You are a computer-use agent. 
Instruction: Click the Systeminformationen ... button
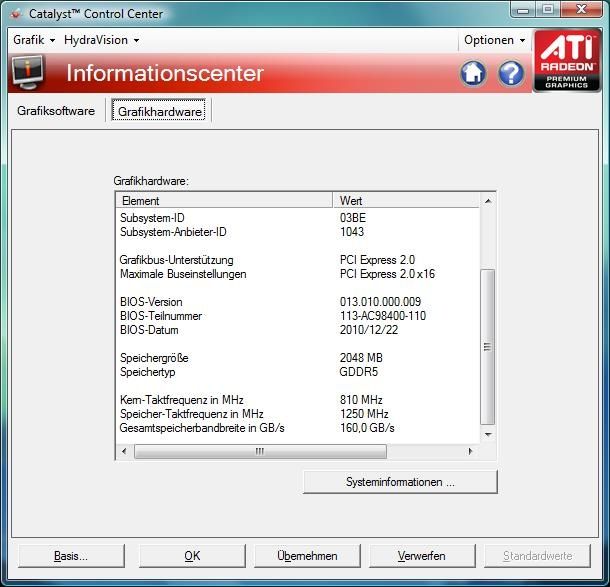400,482
